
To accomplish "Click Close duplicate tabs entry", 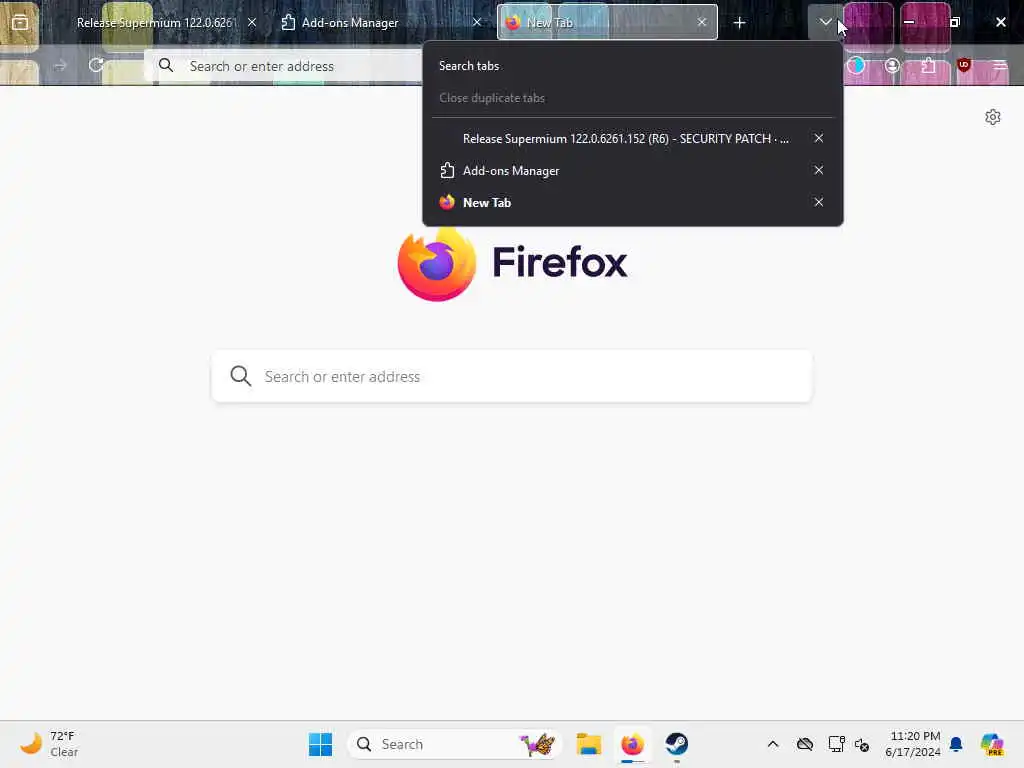I will tap(492, 98).
